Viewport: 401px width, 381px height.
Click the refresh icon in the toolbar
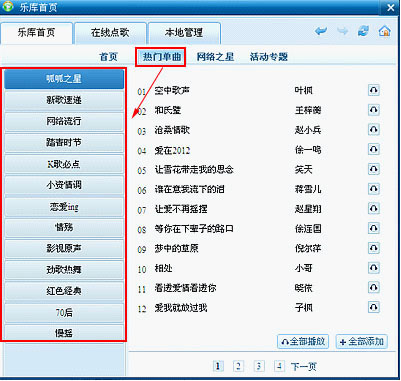(x=363, y=32)
